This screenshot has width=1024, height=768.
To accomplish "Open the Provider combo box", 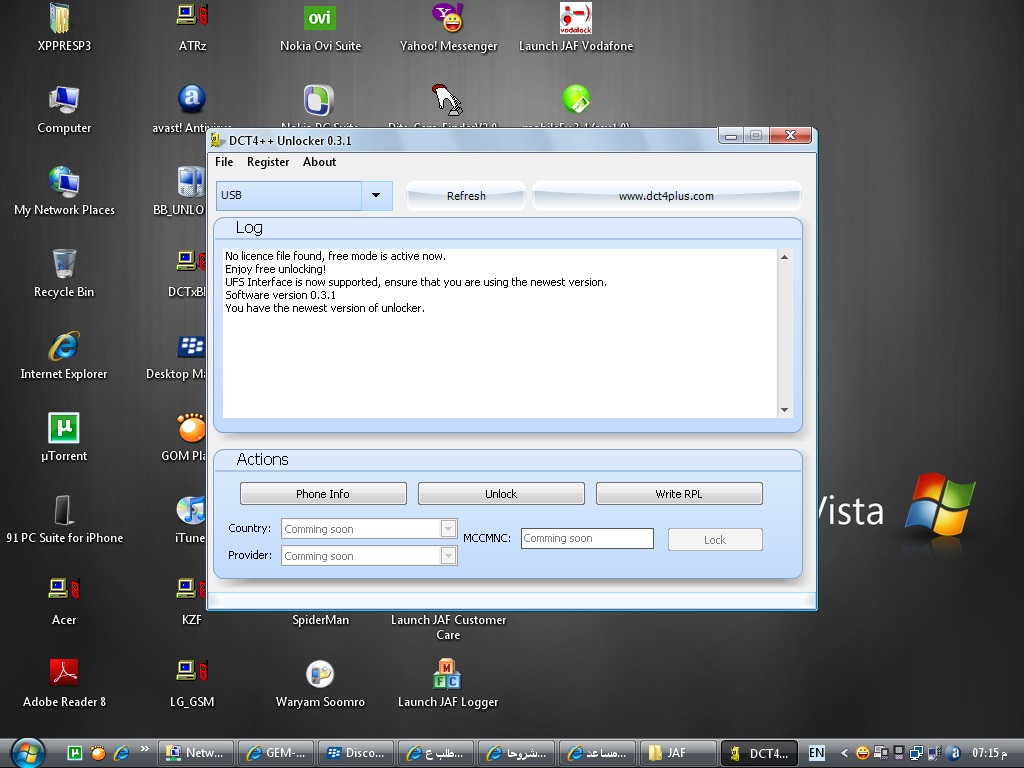I will click(x=369, y=555).
